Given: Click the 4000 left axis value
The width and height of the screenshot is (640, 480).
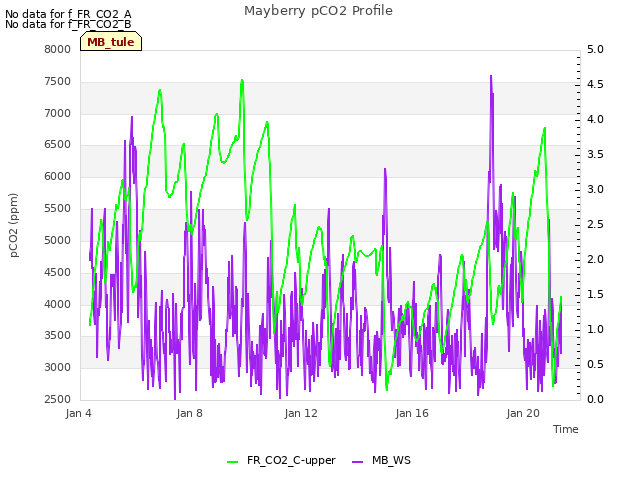Looking at the screenshot, I should point(58,304).
